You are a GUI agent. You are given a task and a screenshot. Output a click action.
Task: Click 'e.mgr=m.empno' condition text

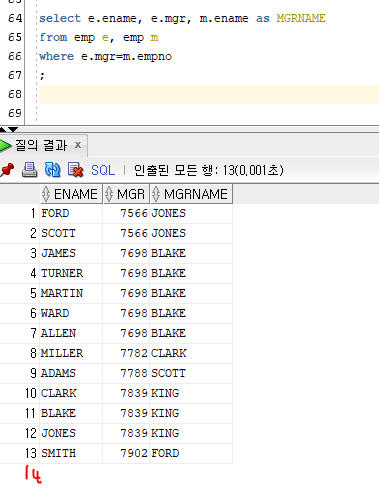point(126,57)
